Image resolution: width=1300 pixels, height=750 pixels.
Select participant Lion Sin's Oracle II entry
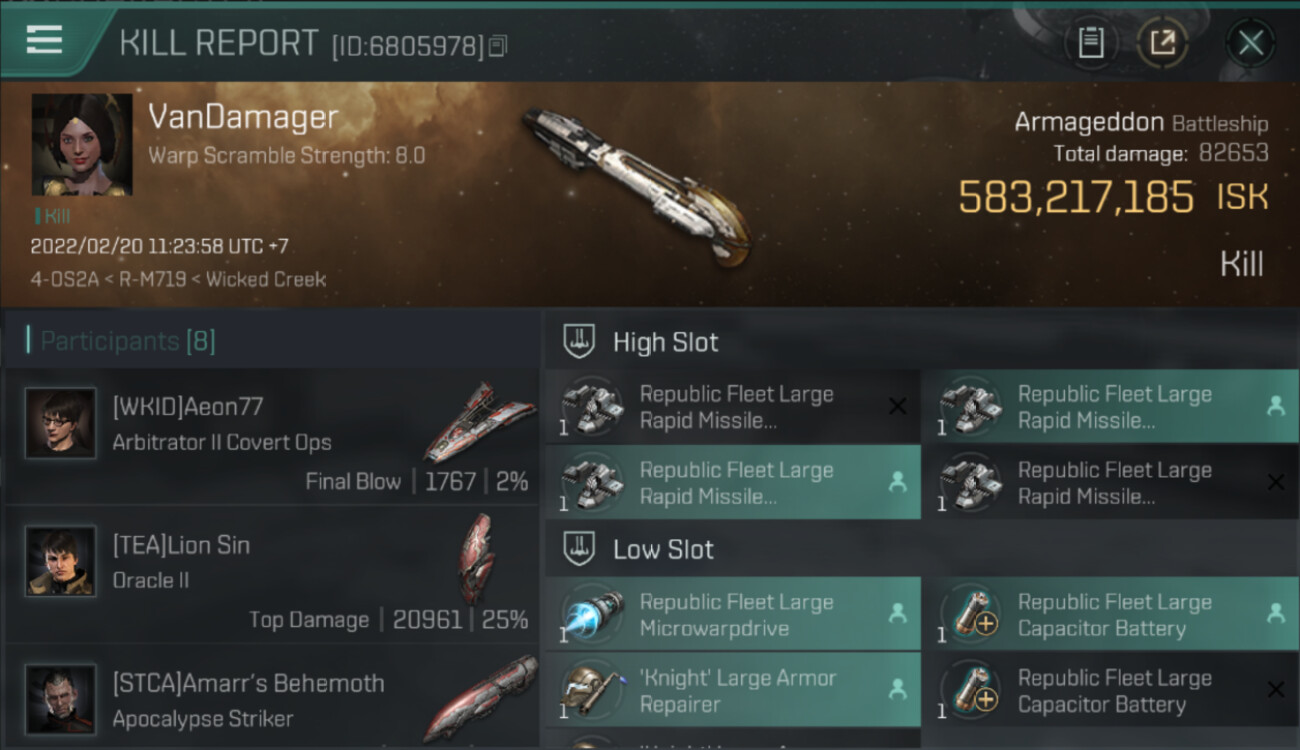[x=271, y=575]
